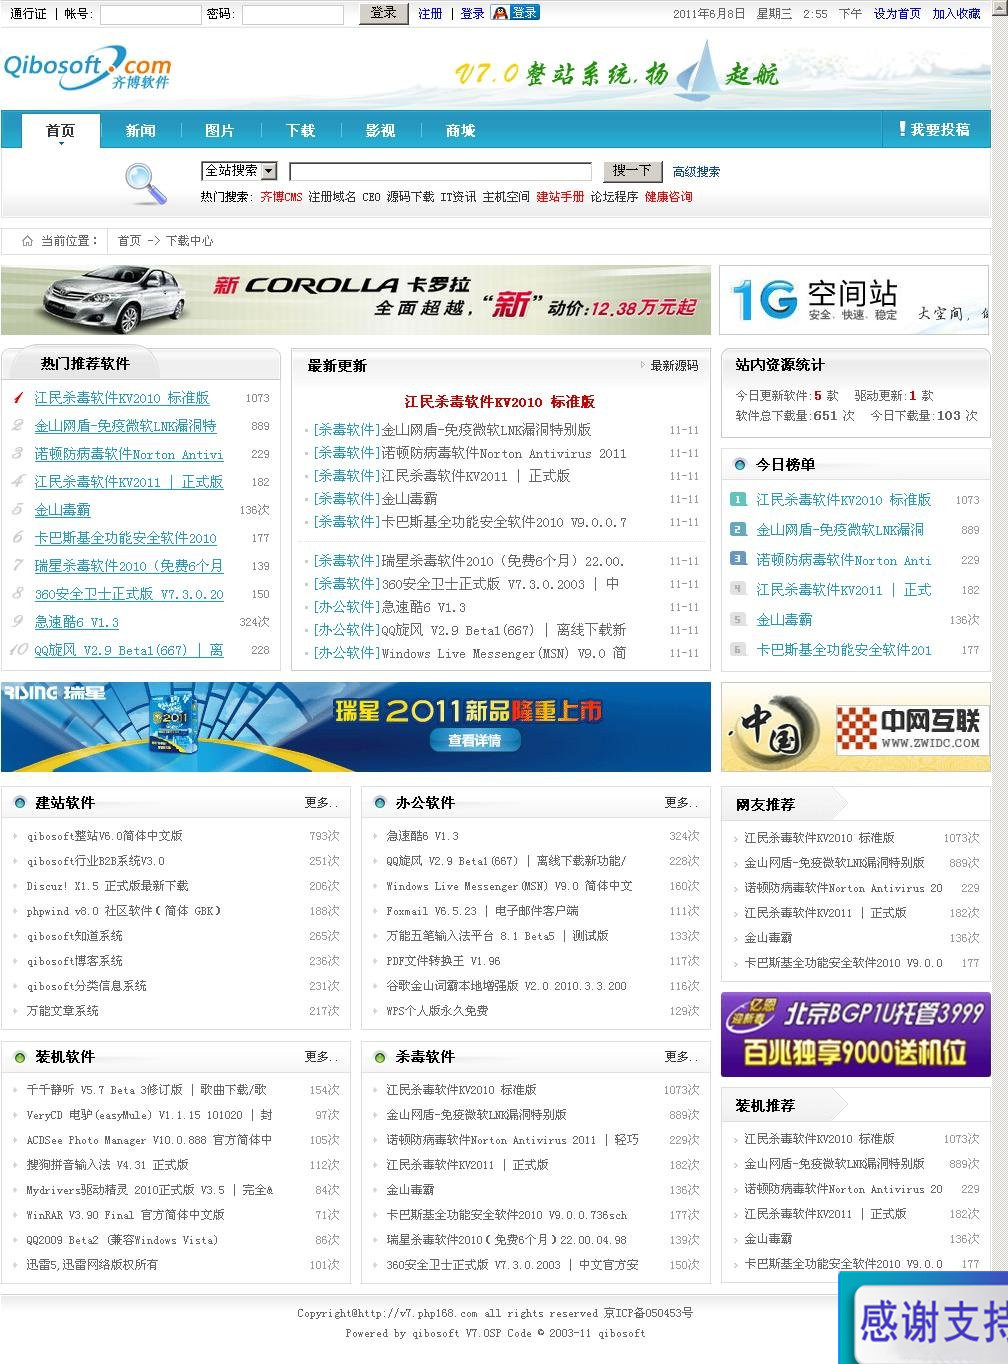This screenshot has width=1008, height=1364.
Task: Open WinRAR V3.90 Final 官方简体中文版 link
Action: tap(125, 1215)
